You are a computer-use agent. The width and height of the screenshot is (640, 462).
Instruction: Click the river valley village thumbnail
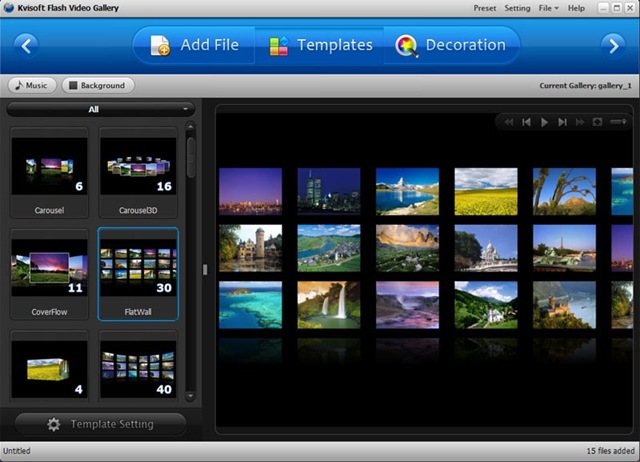[329, 248]
